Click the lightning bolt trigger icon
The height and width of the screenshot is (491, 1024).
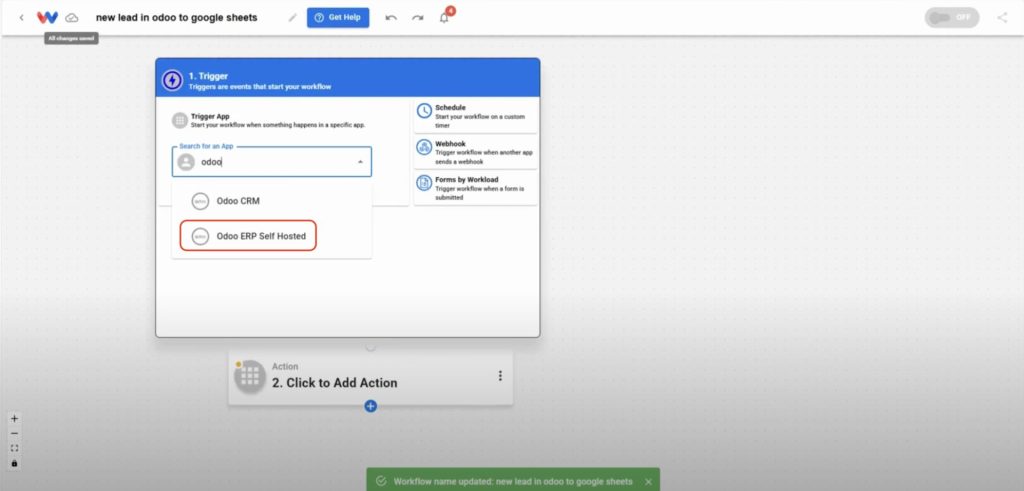[172, 80]
